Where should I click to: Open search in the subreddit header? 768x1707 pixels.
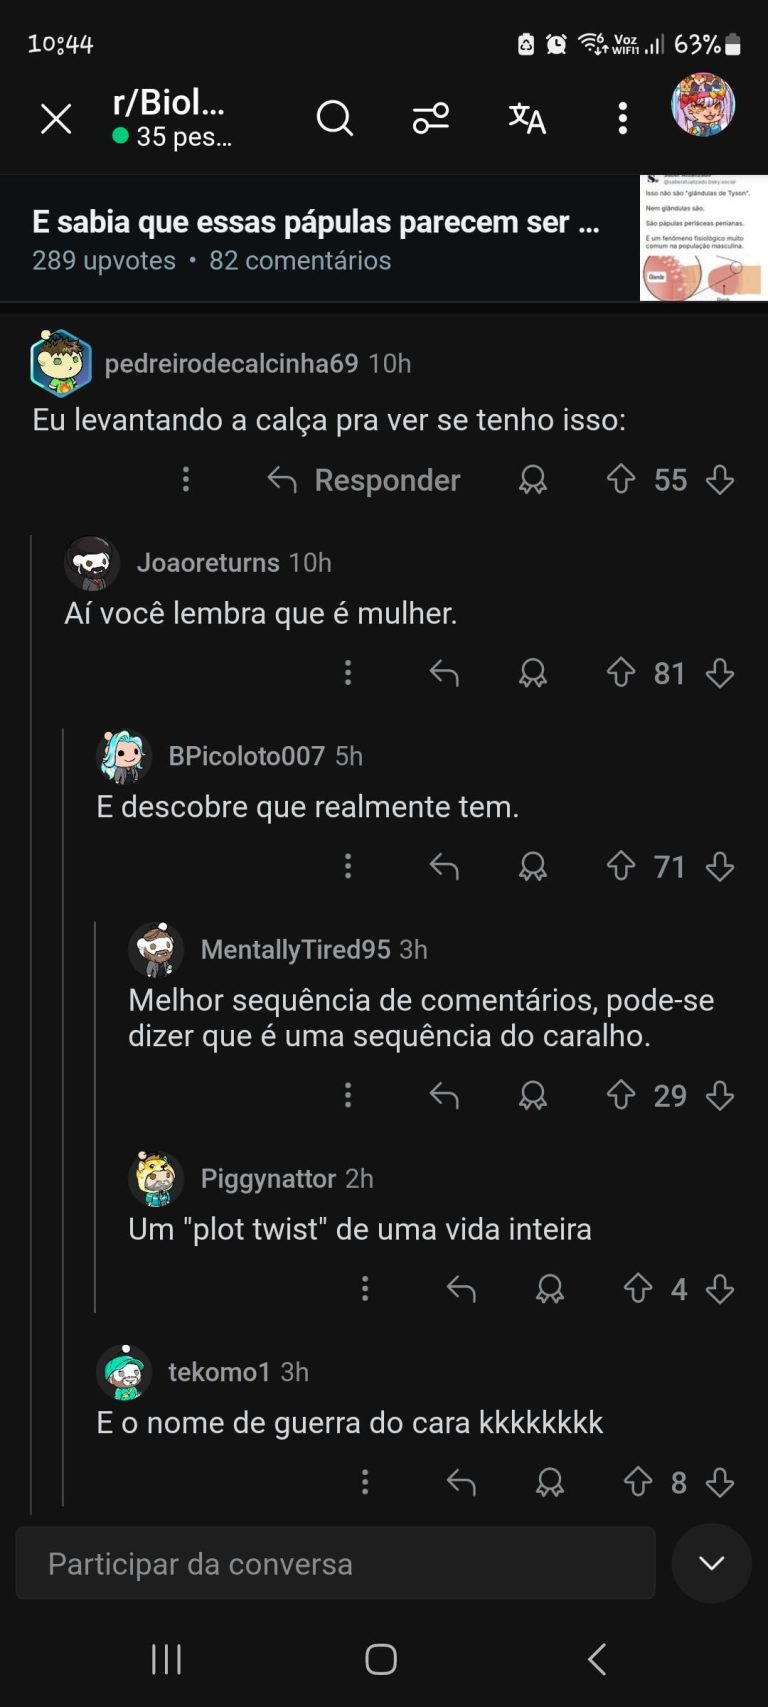click(334, 119)
